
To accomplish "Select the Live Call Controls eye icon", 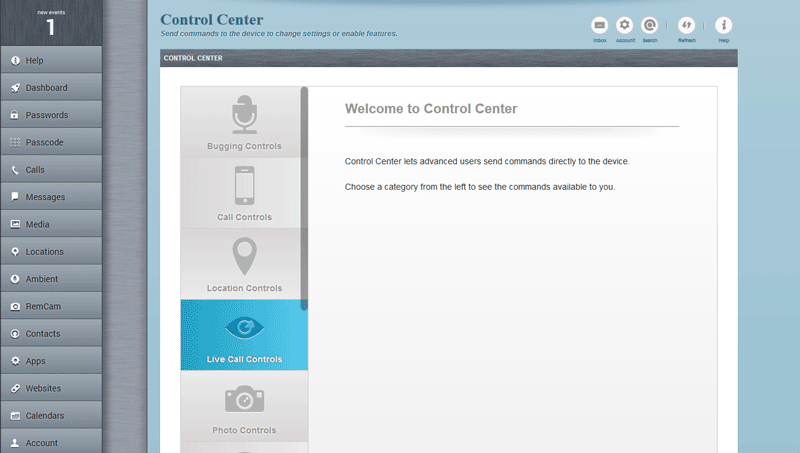I will pyautogui.click(x=244, y=328).
